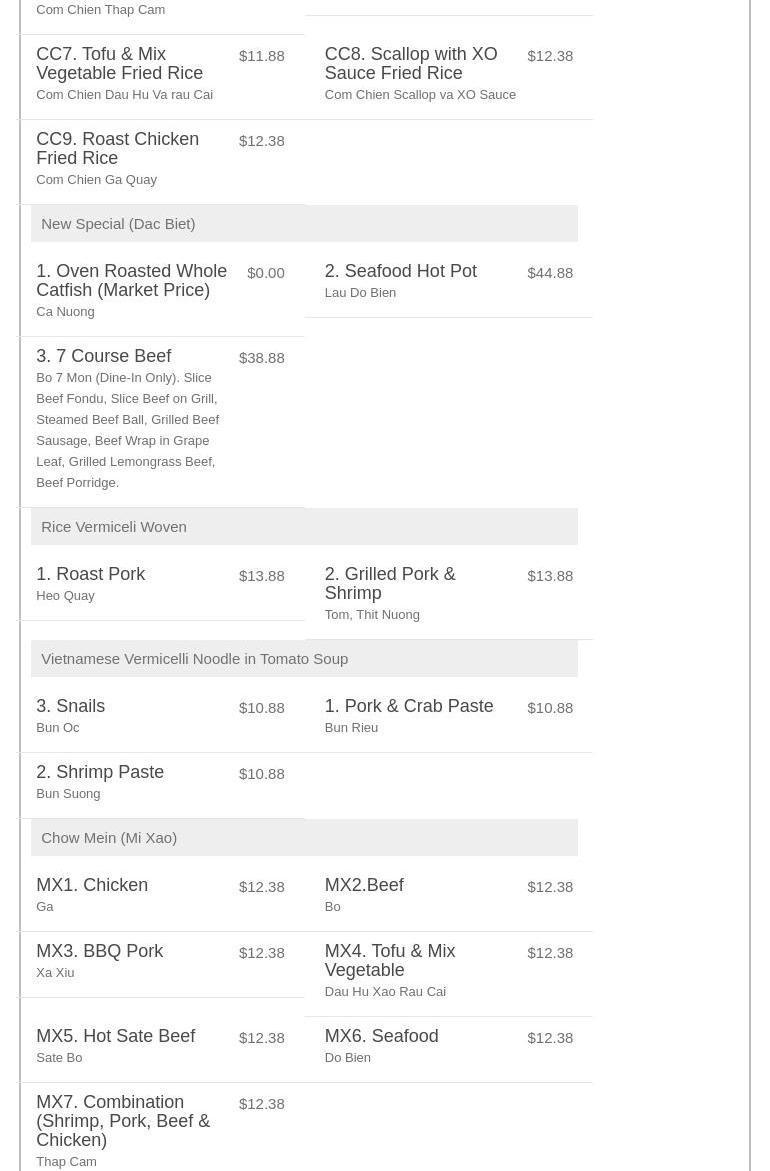Choose Pork & Crab Paste soup

[x=408, y=707]
